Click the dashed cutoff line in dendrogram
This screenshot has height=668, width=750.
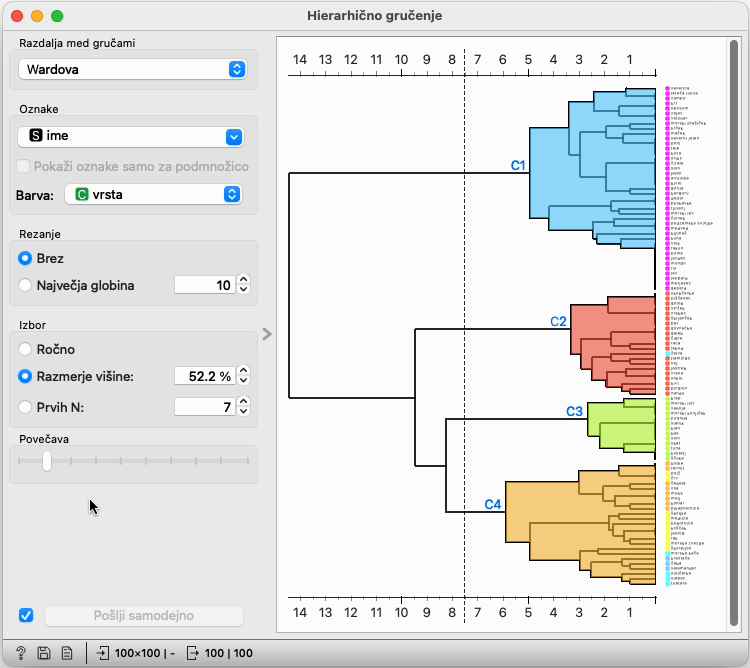[464, 335]
